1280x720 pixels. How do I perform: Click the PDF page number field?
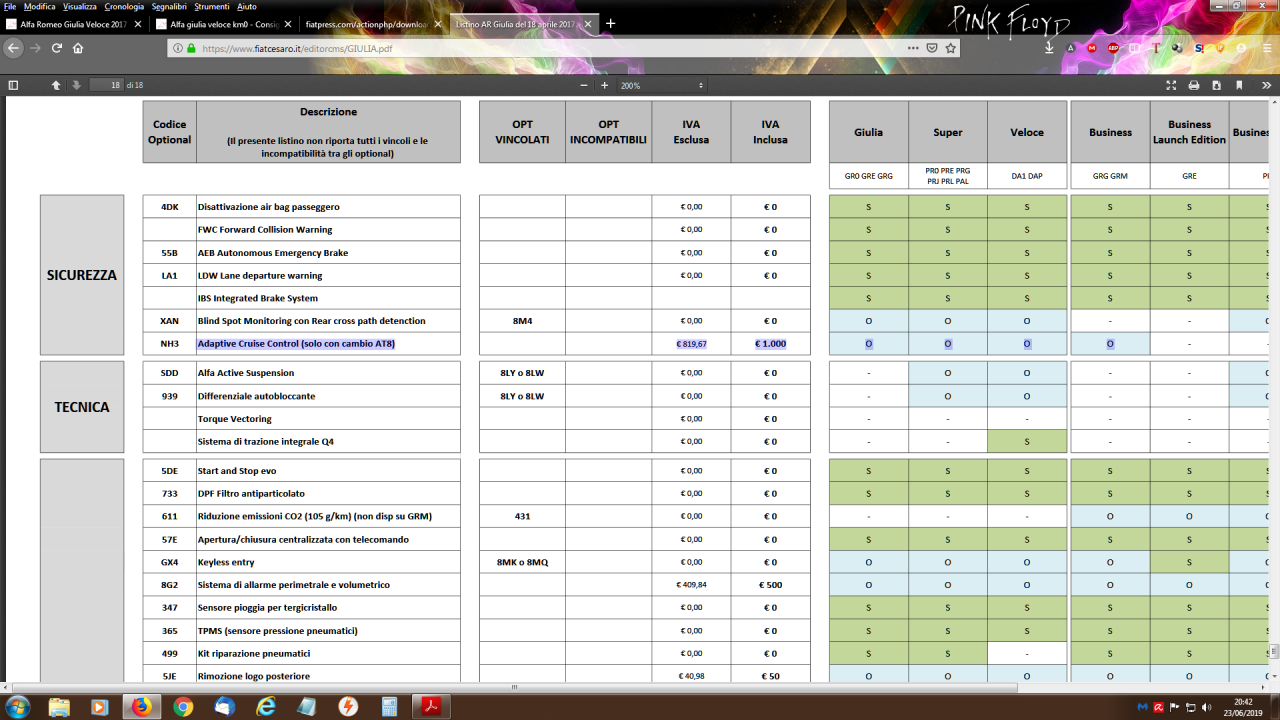pyautogui.click(x=105, y=85)
